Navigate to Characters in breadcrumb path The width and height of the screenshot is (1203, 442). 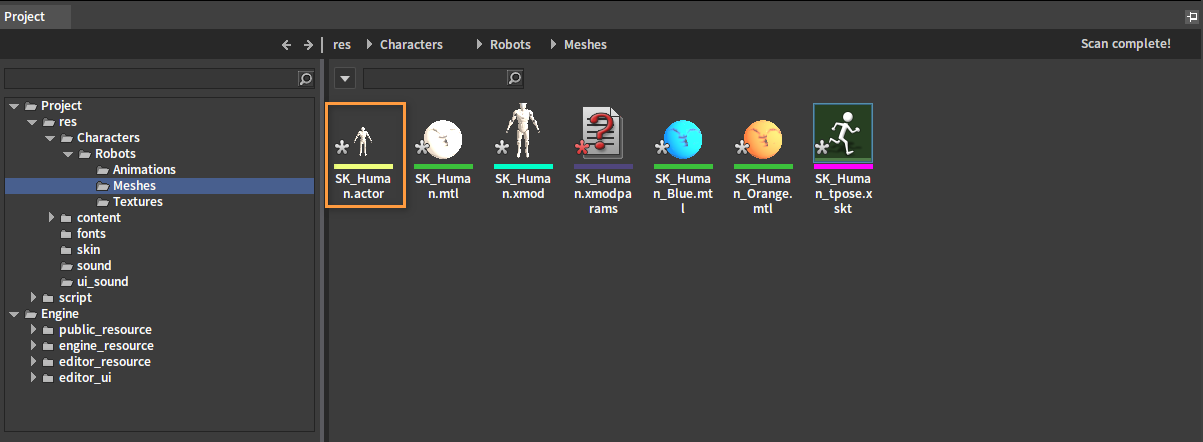tap(411, 45)
